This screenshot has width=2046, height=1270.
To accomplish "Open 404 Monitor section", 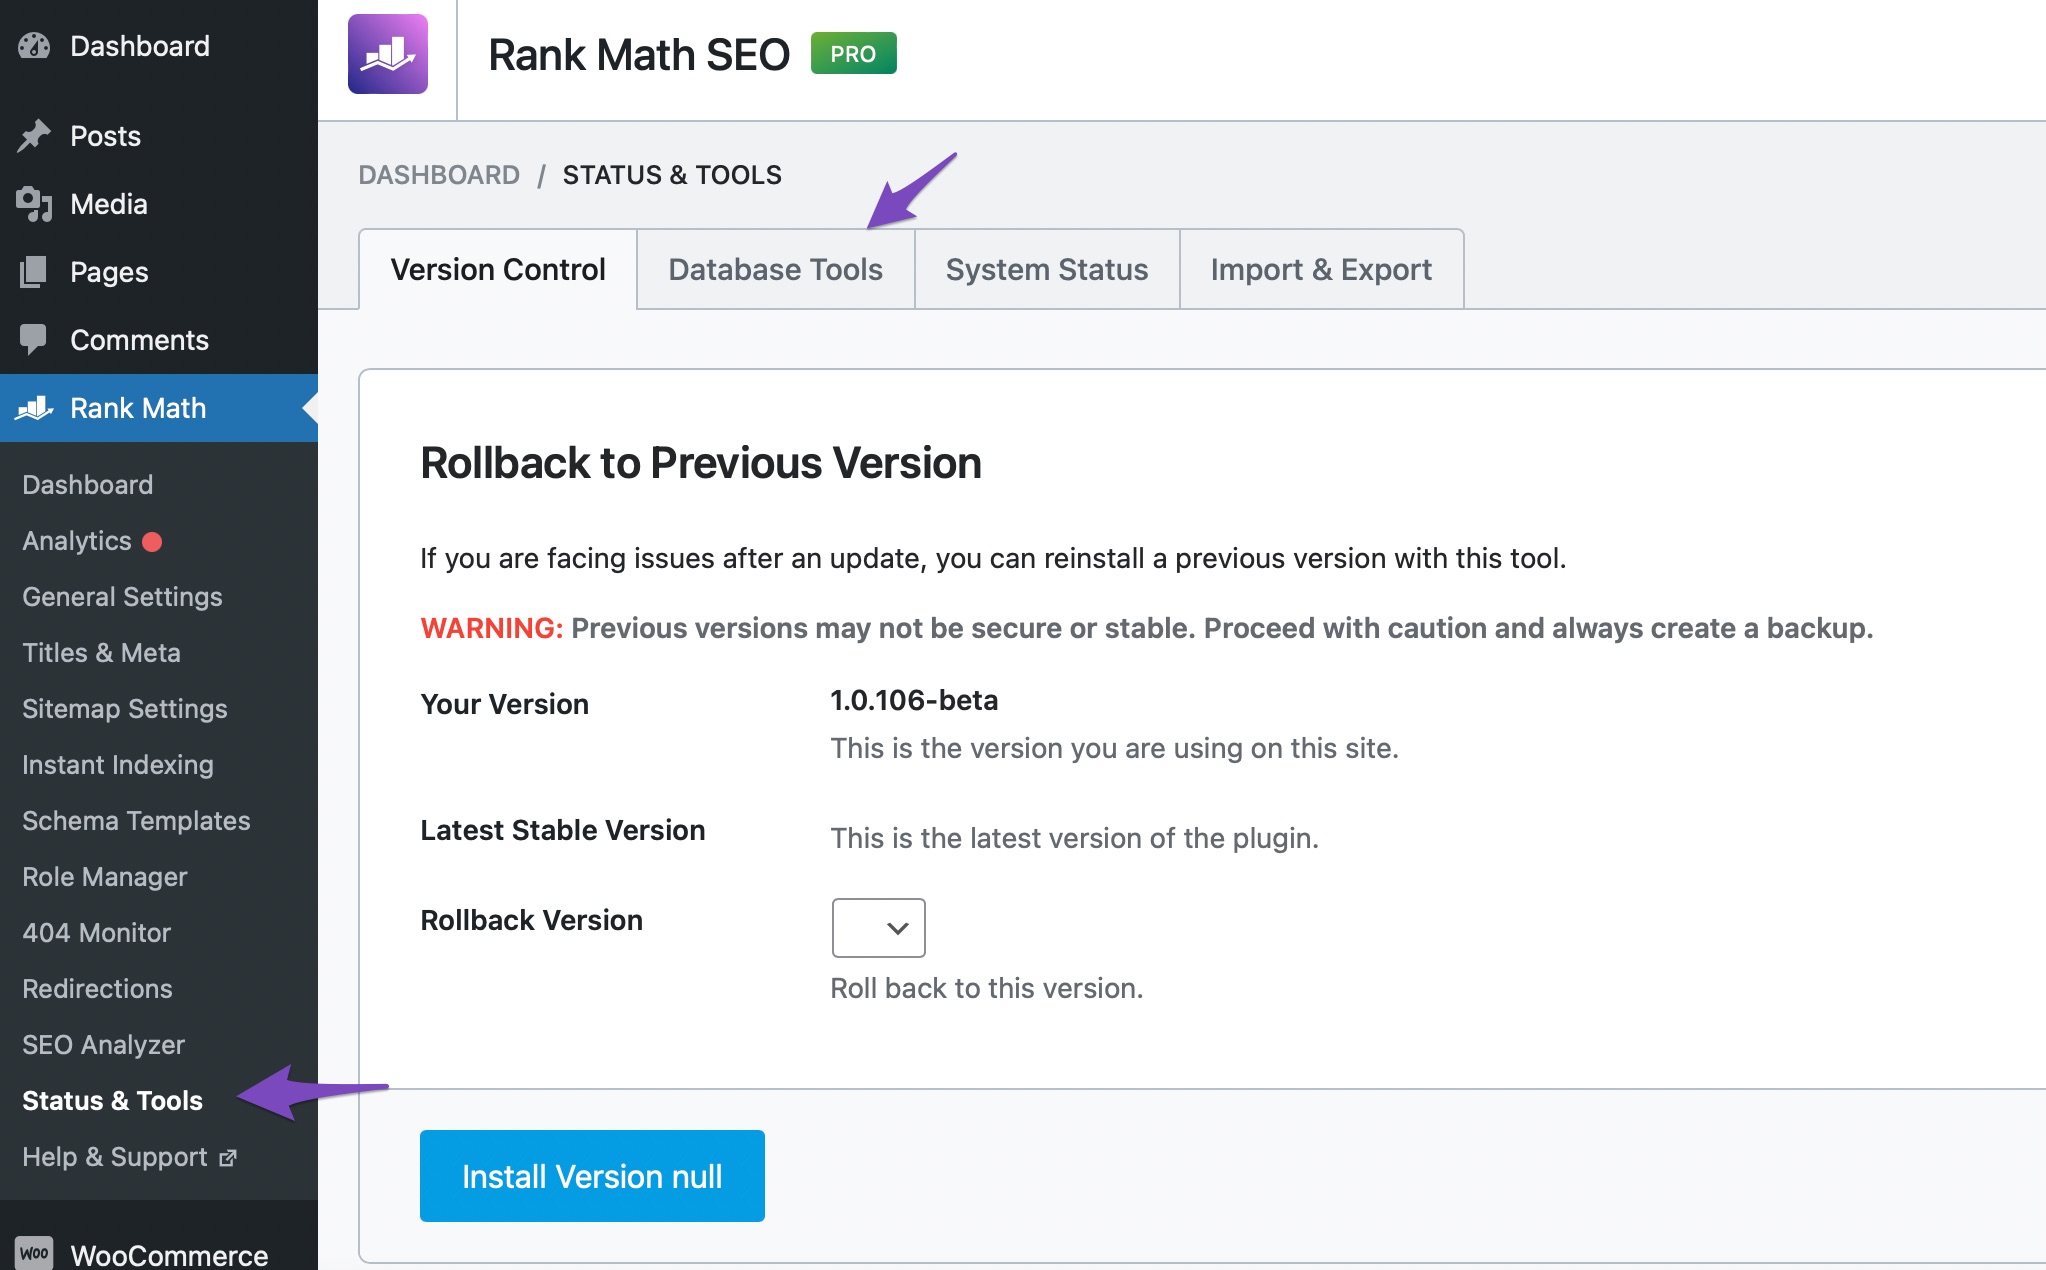I will [95, 932].
